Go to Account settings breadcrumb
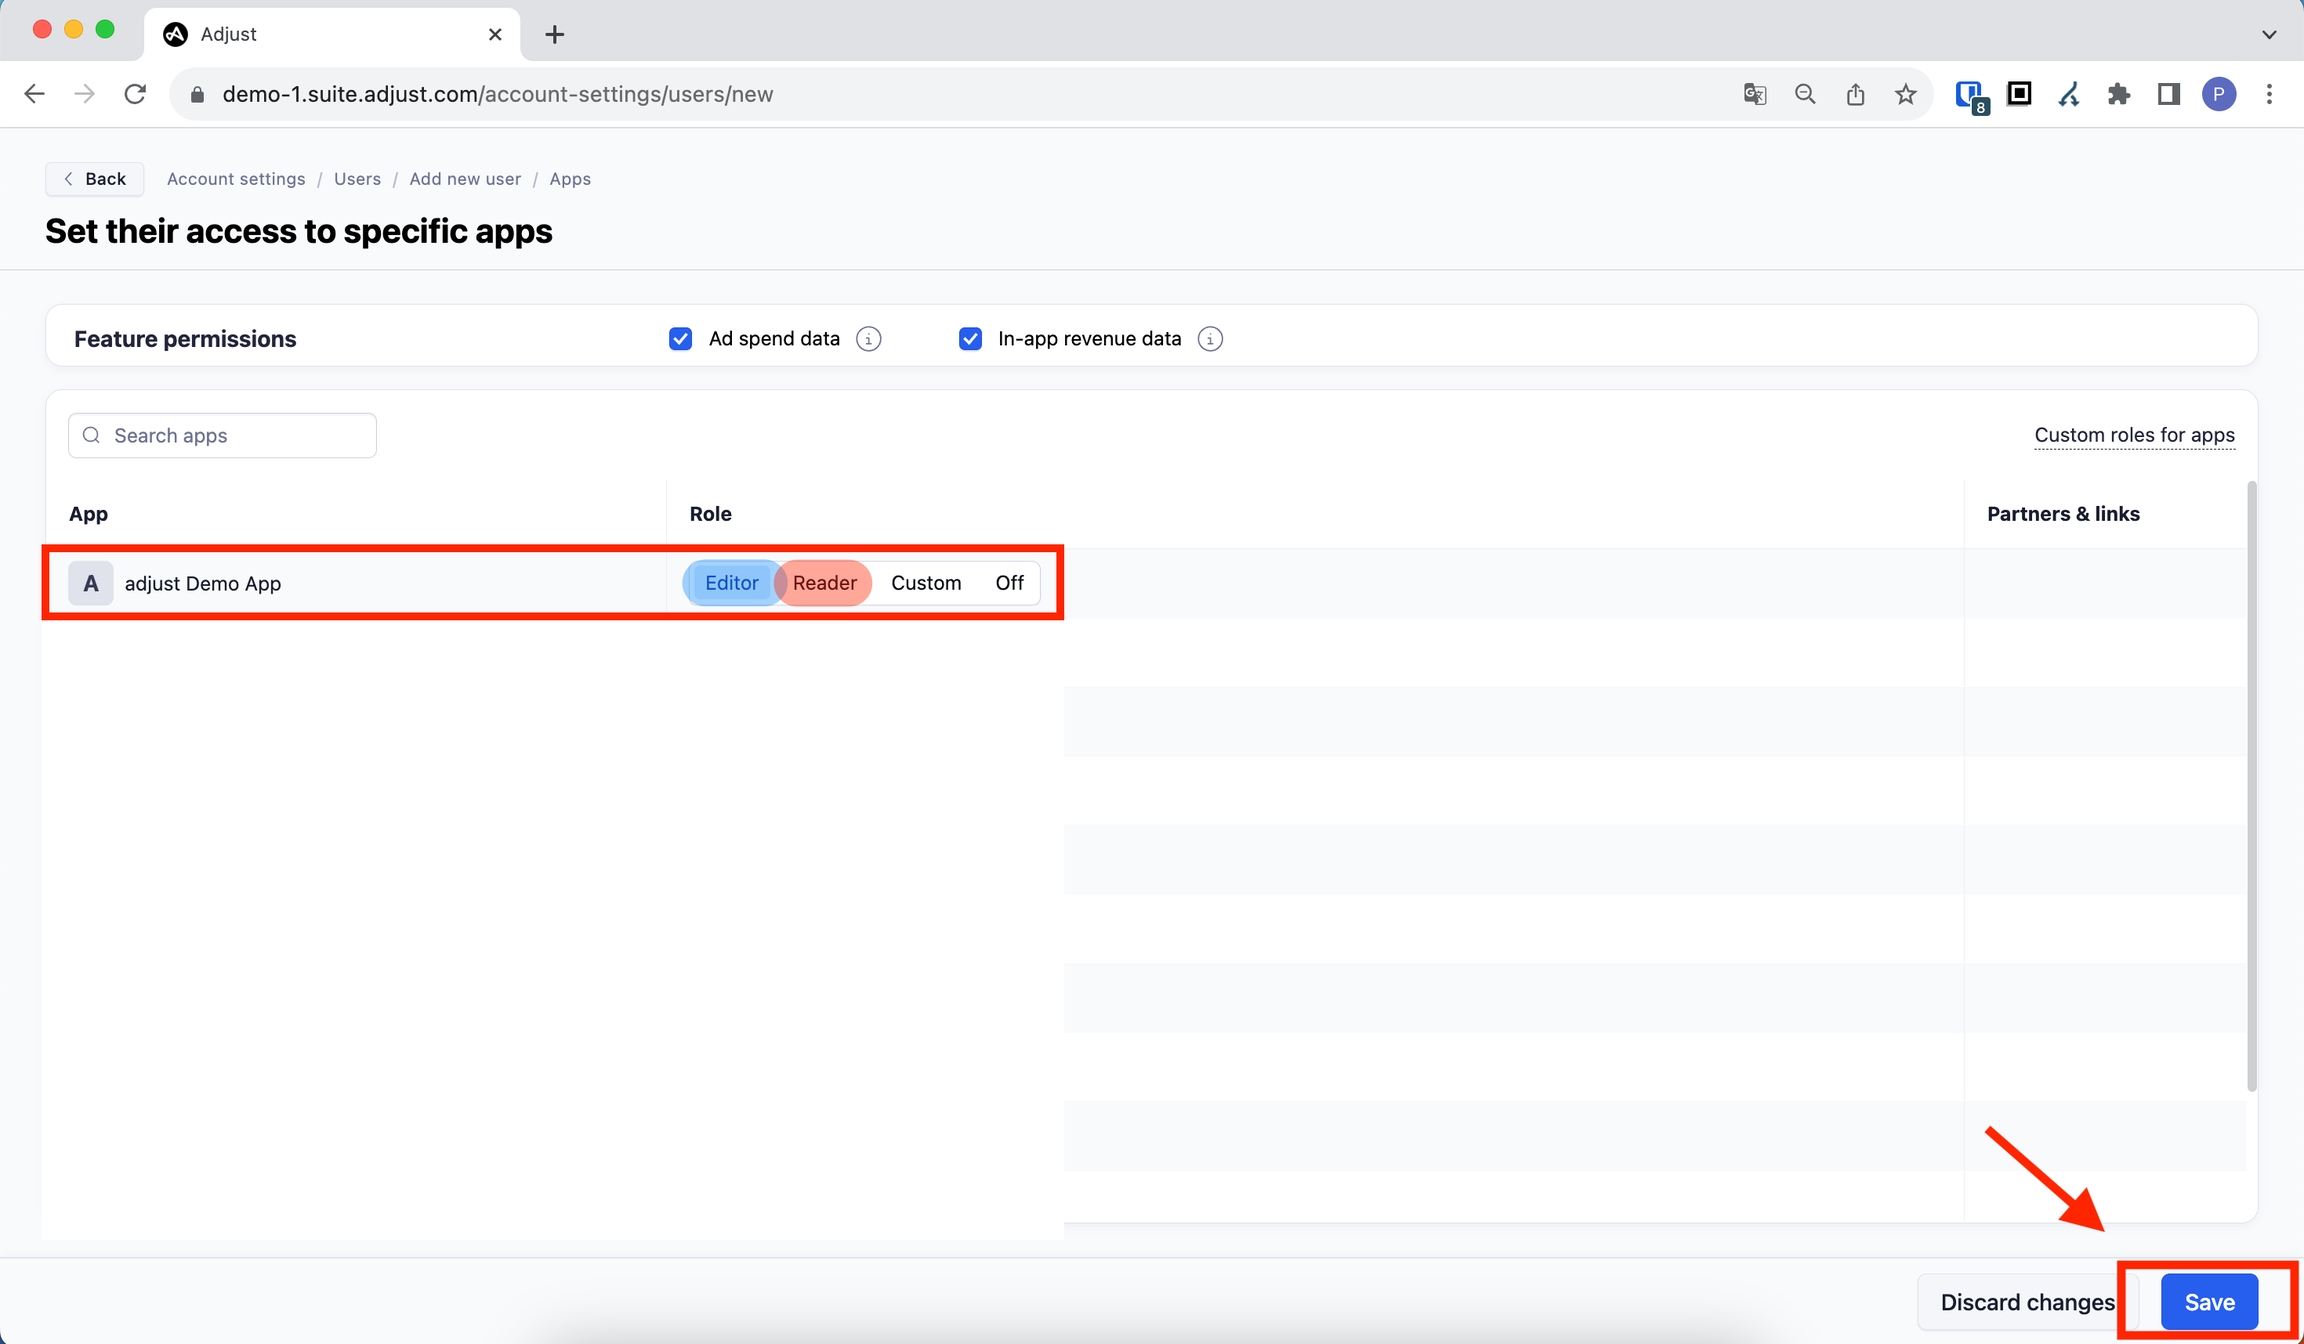The width and height of the screenshot is (2304, 1344). point(236,179)
